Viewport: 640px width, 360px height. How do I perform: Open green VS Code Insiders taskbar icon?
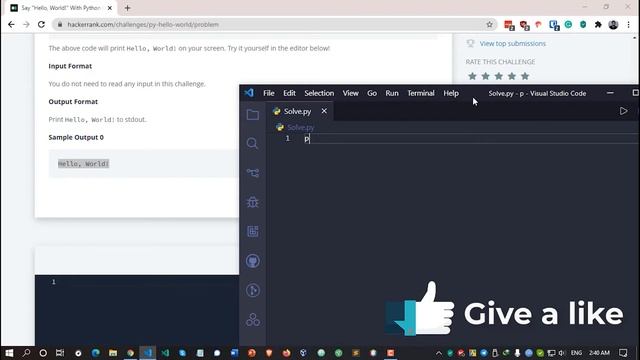(165, 353)
